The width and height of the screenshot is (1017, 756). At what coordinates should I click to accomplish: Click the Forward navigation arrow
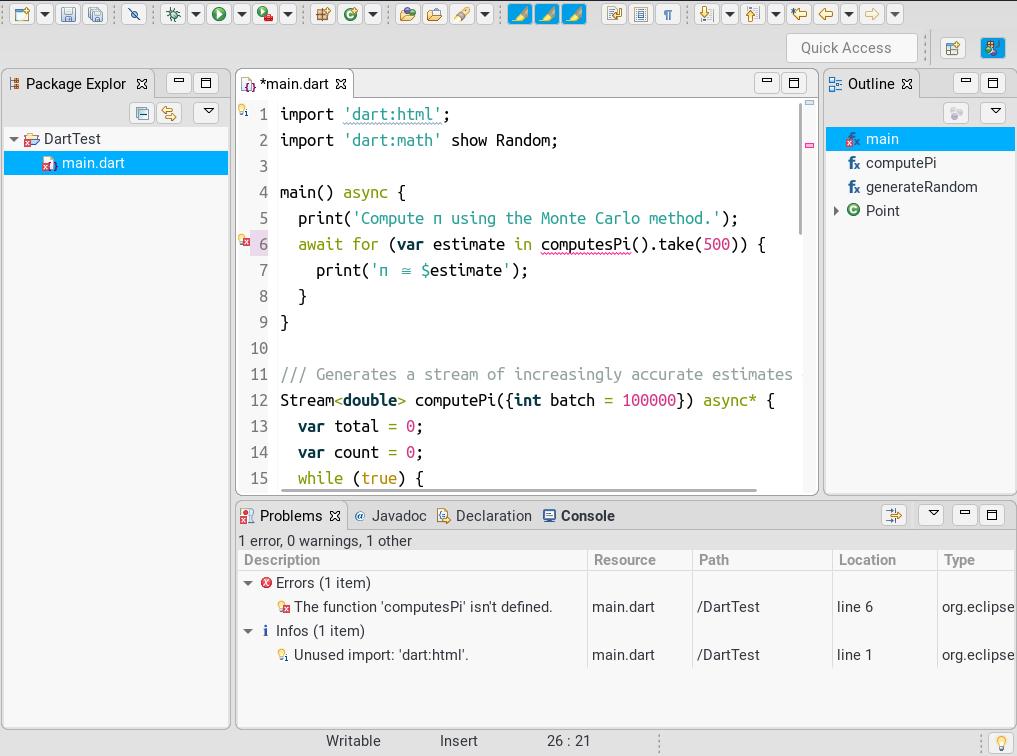[872, 14]
